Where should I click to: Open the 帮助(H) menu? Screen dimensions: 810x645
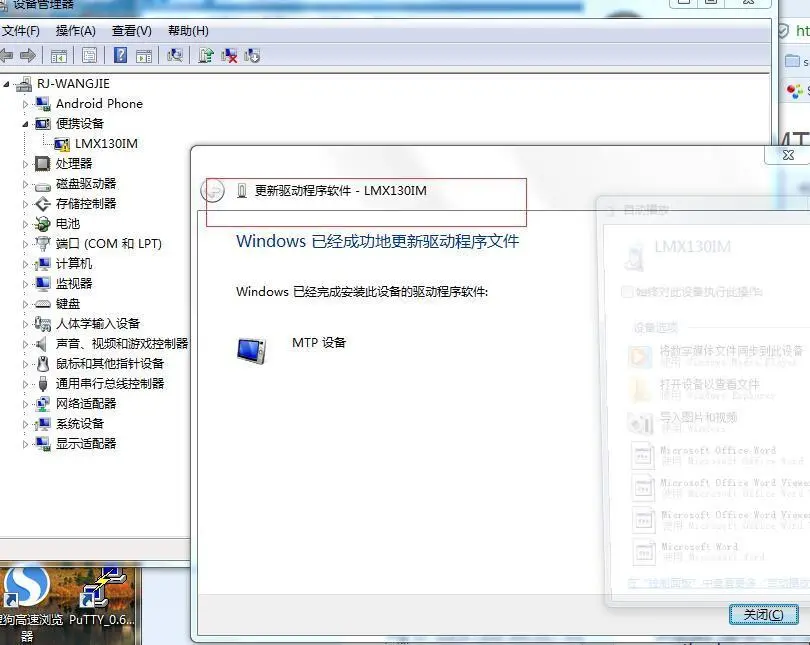(x=188, y=31)
